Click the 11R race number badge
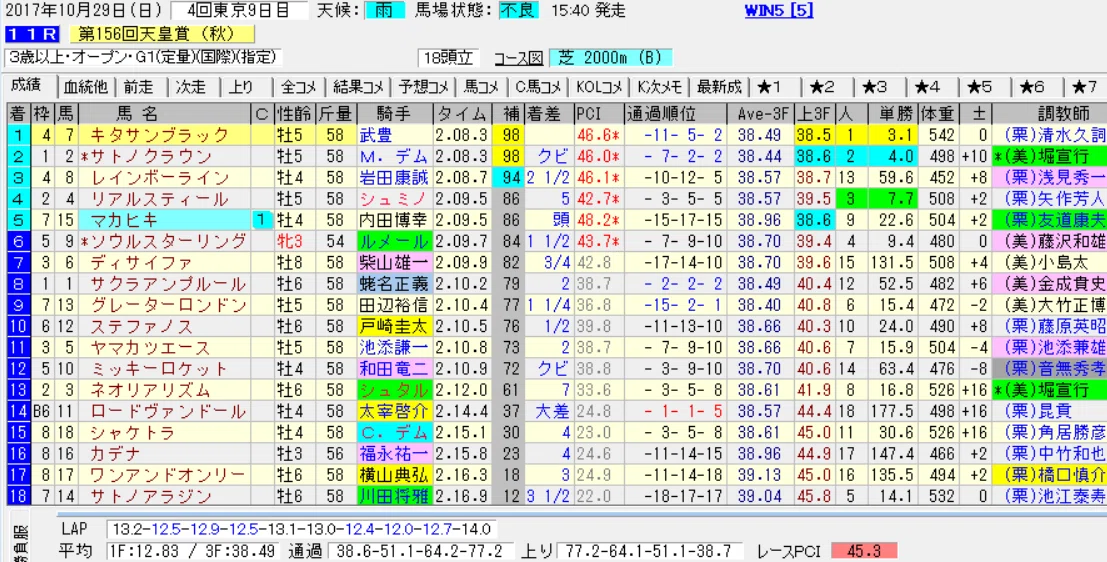Viewport: 1107px width, 562px height. [32, 33]
